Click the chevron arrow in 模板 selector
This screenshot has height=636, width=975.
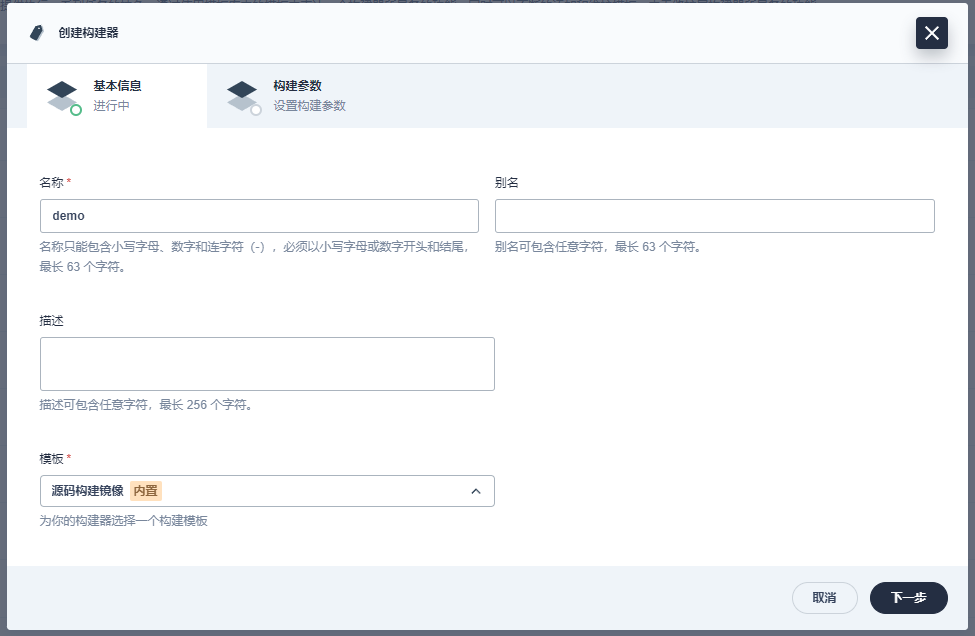(476, 491)
